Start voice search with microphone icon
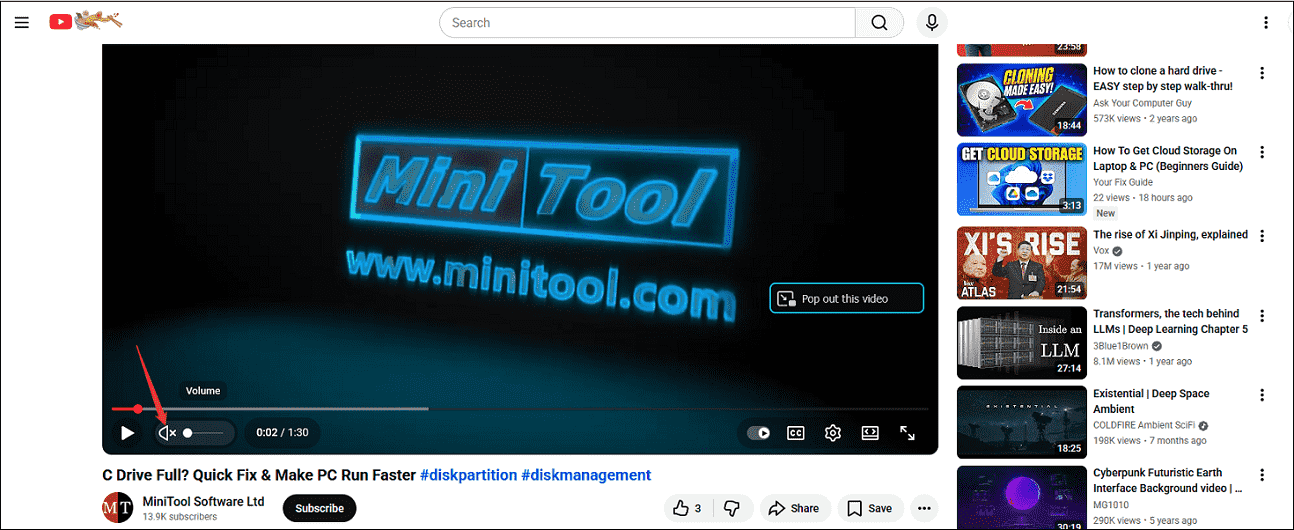Screen dimensions: 1294x530 click(932, 23)
